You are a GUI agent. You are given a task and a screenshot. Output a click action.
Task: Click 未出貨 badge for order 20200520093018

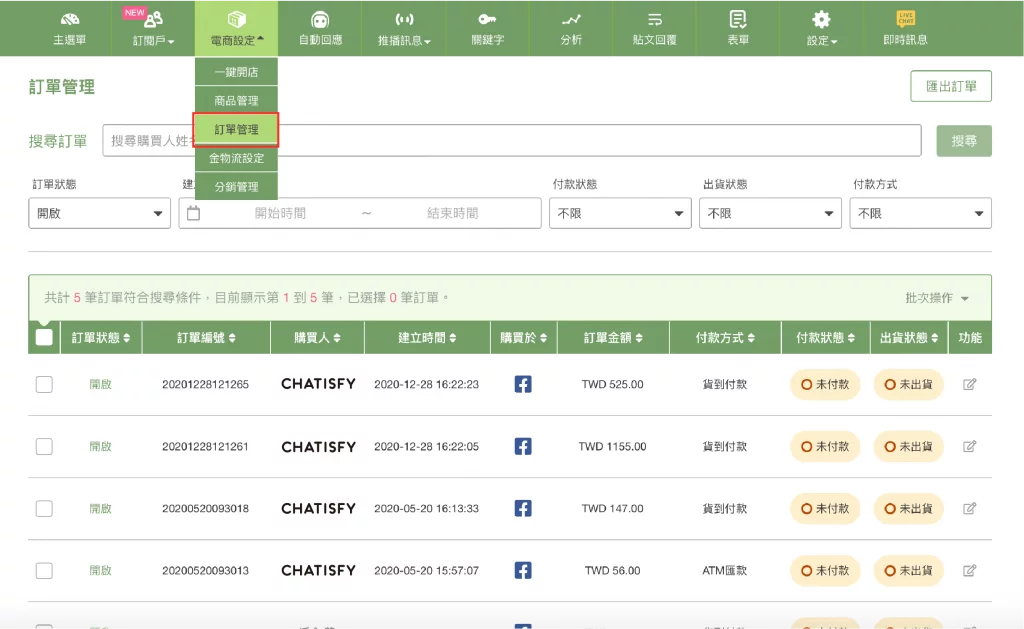click(x=908, y=509)
